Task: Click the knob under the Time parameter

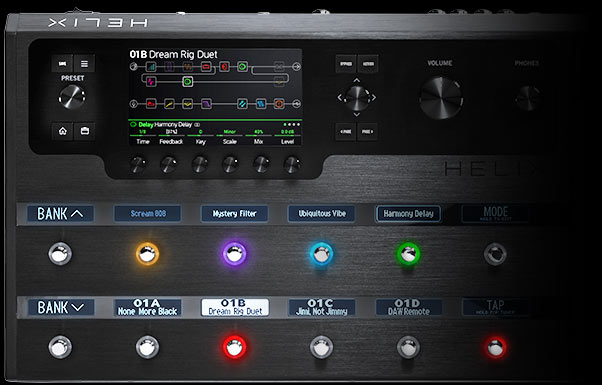Action: 138,164
